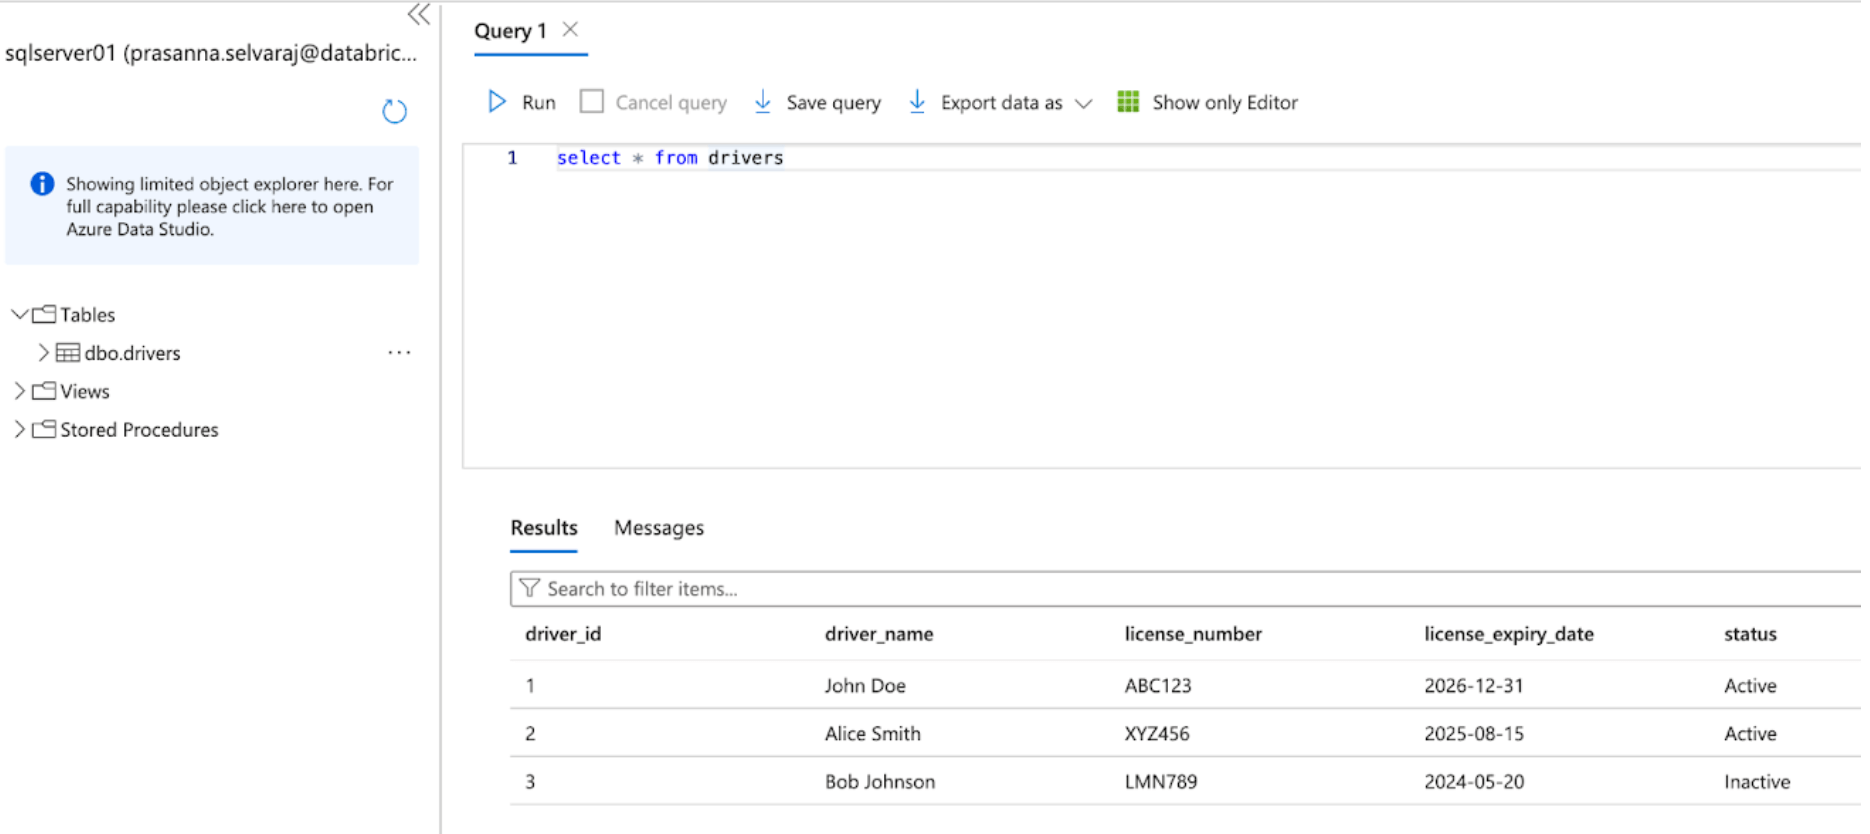Click the driver_name column header
Viewport: 1870px width, 834px height.
(879, 634)
